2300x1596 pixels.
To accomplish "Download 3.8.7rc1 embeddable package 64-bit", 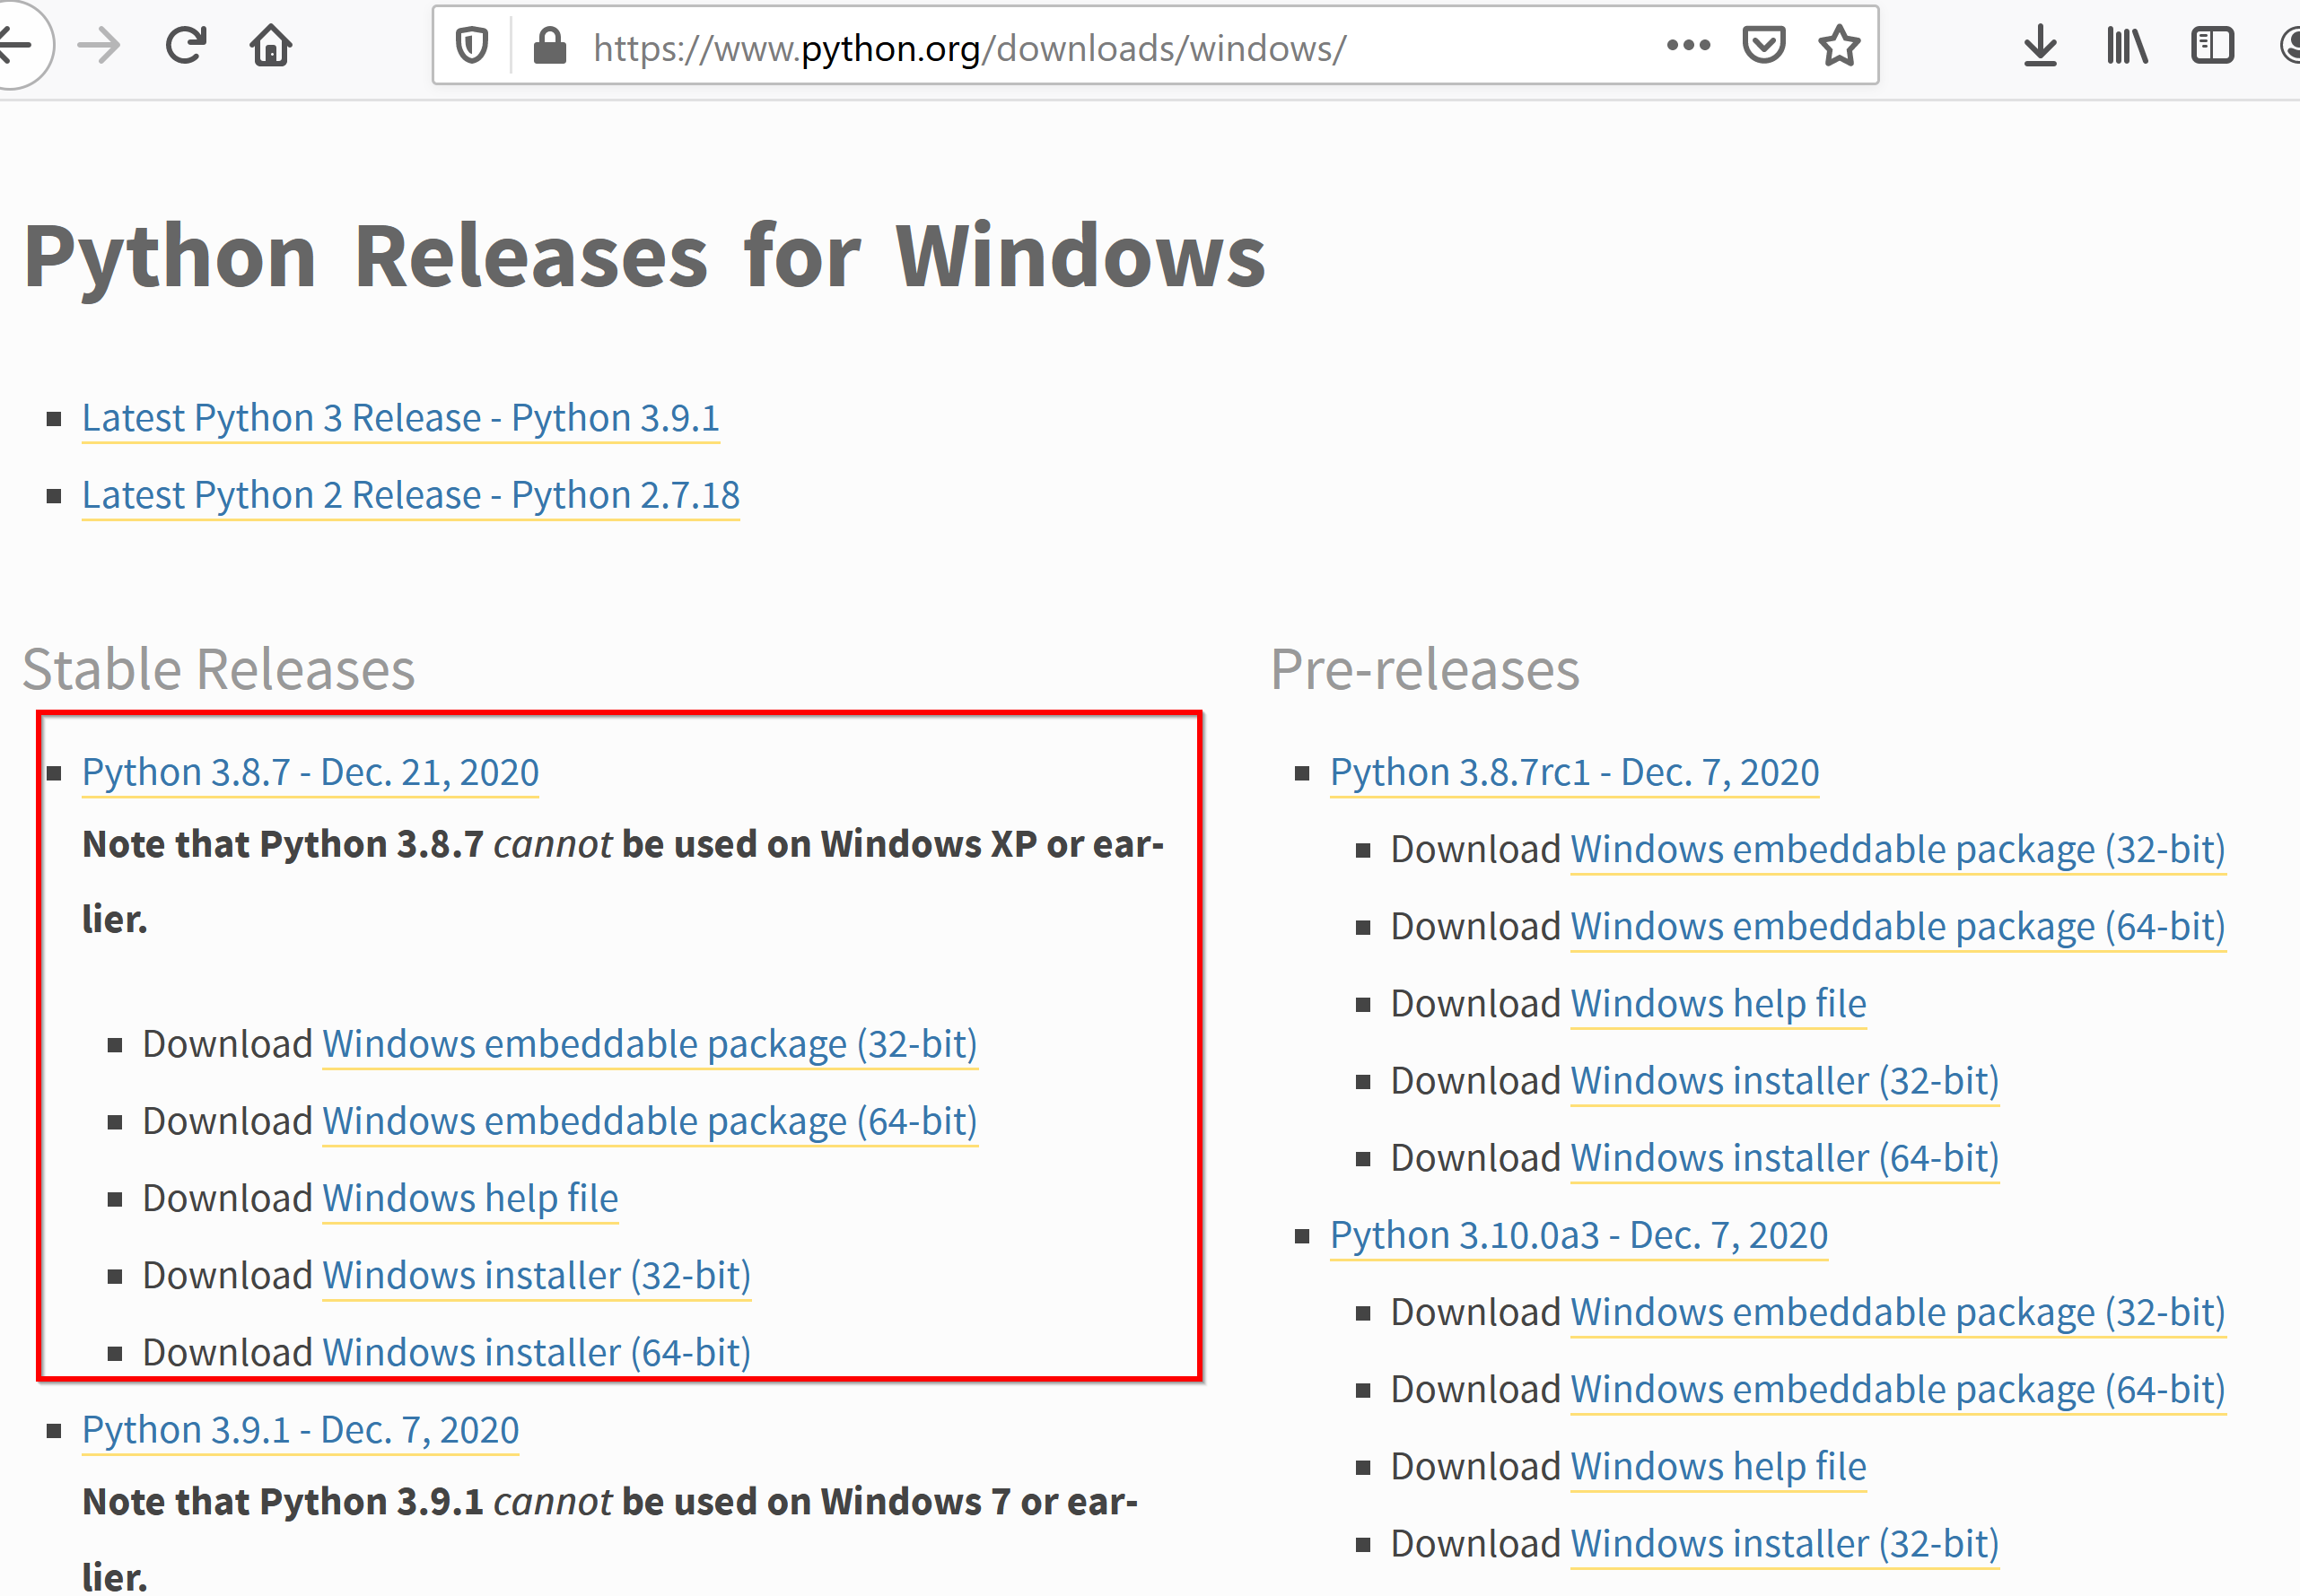I will (x=1898, y=927).
